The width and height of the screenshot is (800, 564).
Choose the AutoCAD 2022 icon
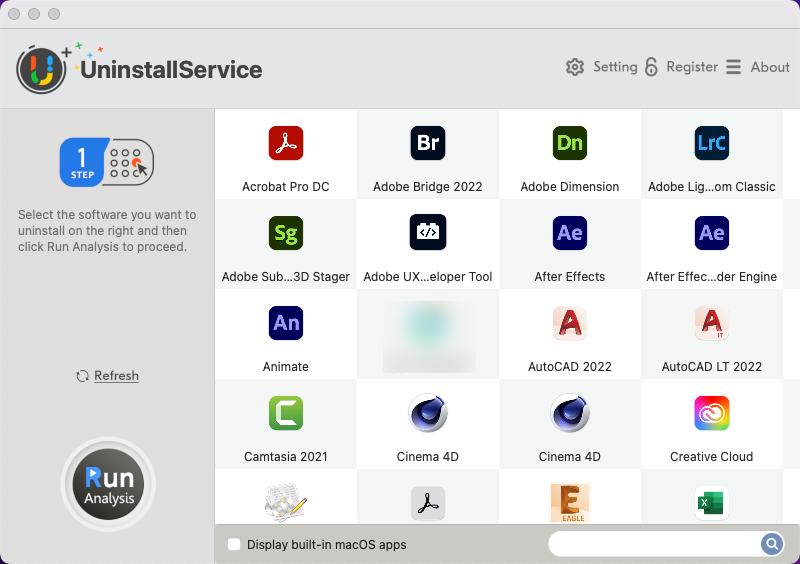pos(569,323)
